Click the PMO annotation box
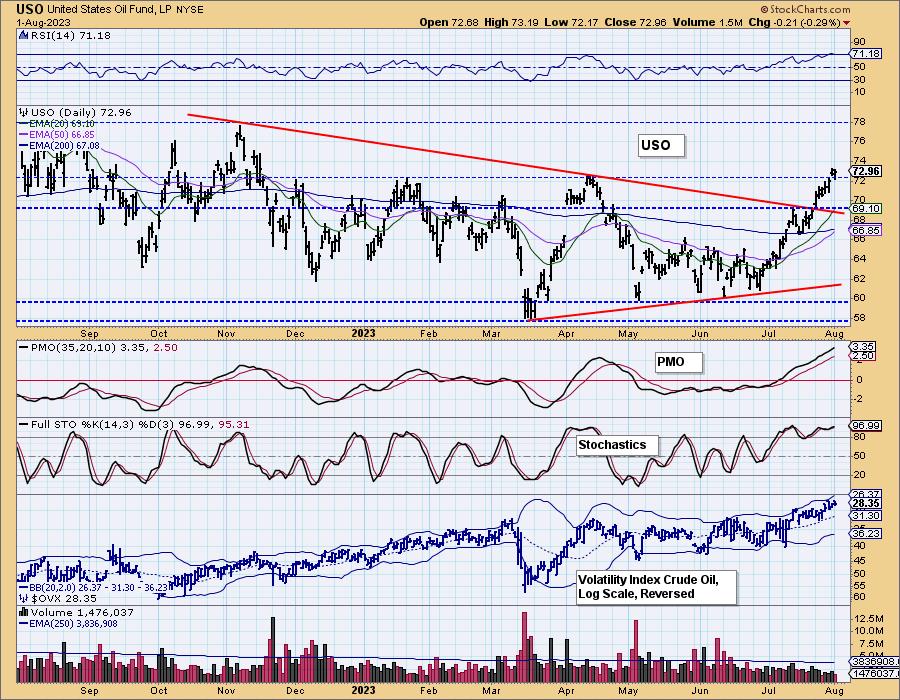This screenshot has height=700, width=900. pos(678,362)
